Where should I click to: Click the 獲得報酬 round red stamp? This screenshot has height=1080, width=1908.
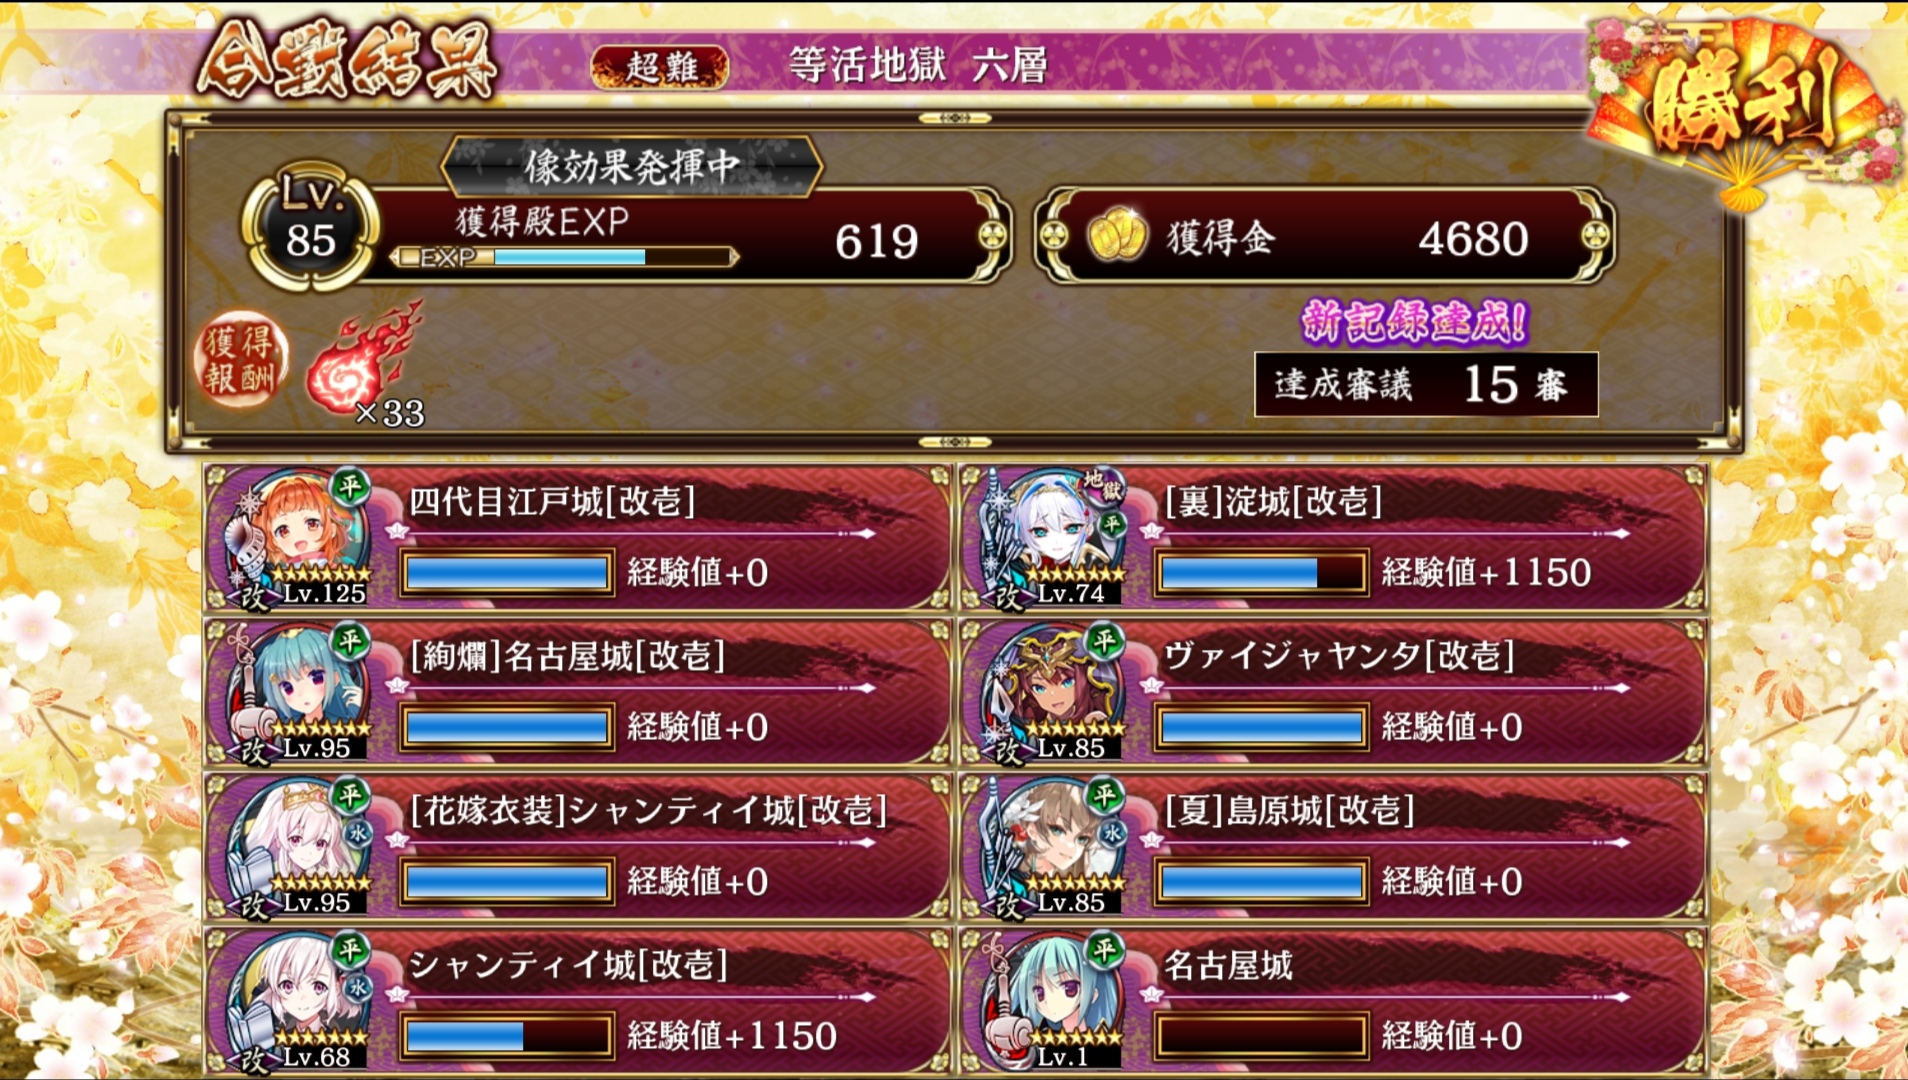click(x=240, y=360)
